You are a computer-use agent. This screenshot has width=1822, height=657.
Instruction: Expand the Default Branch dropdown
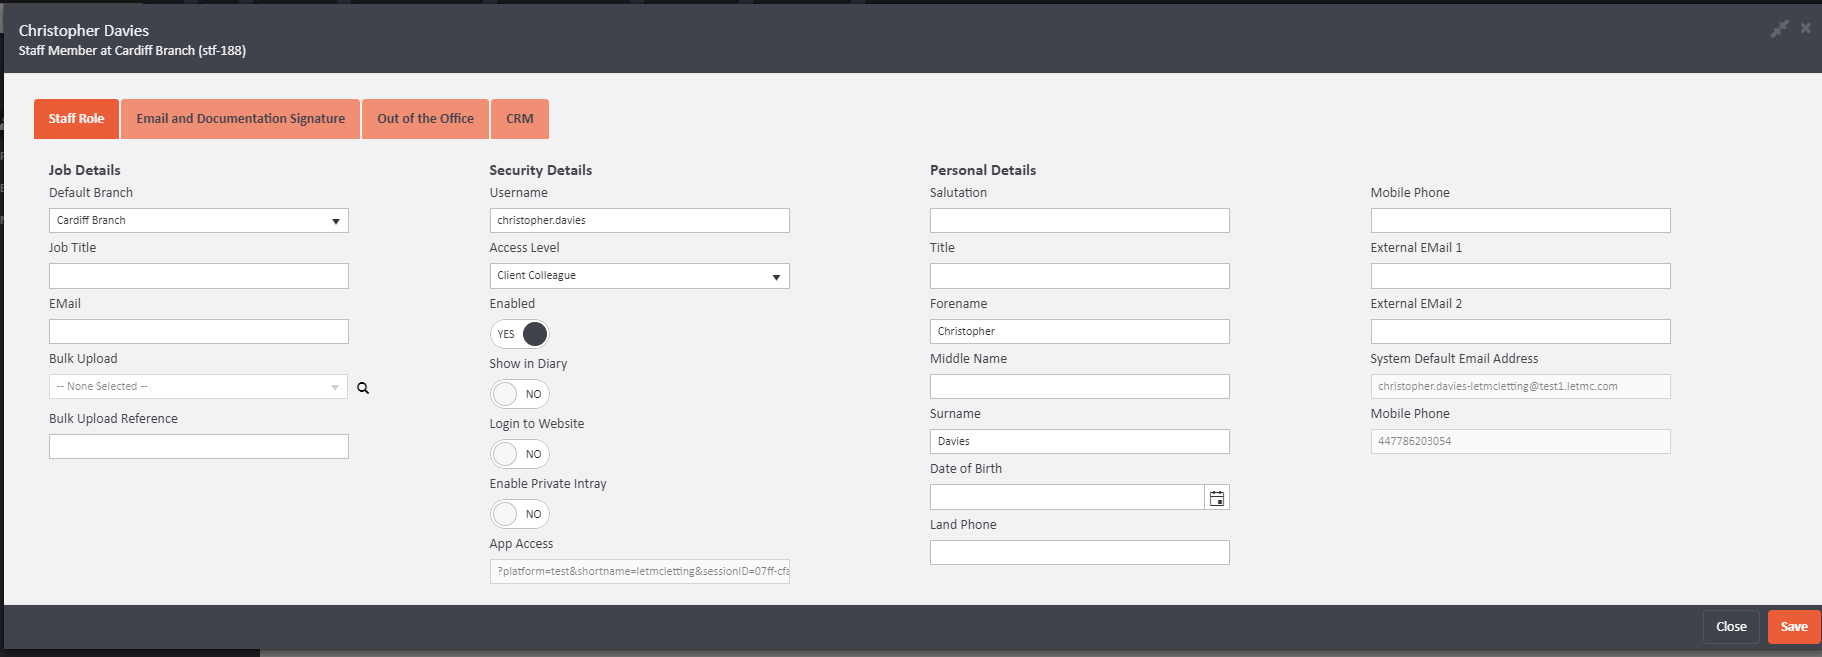coord(198,221)
